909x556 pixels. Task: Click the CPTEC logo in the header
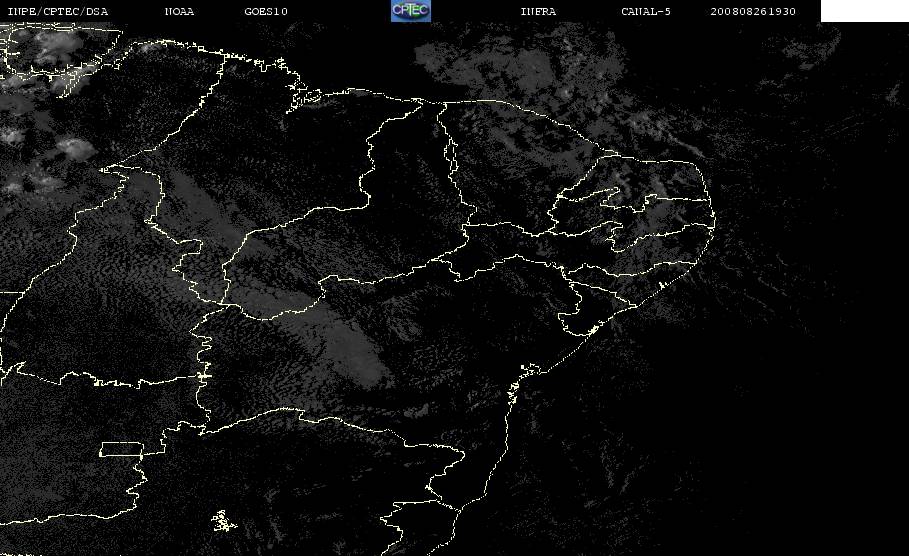(x=410, y=10)
